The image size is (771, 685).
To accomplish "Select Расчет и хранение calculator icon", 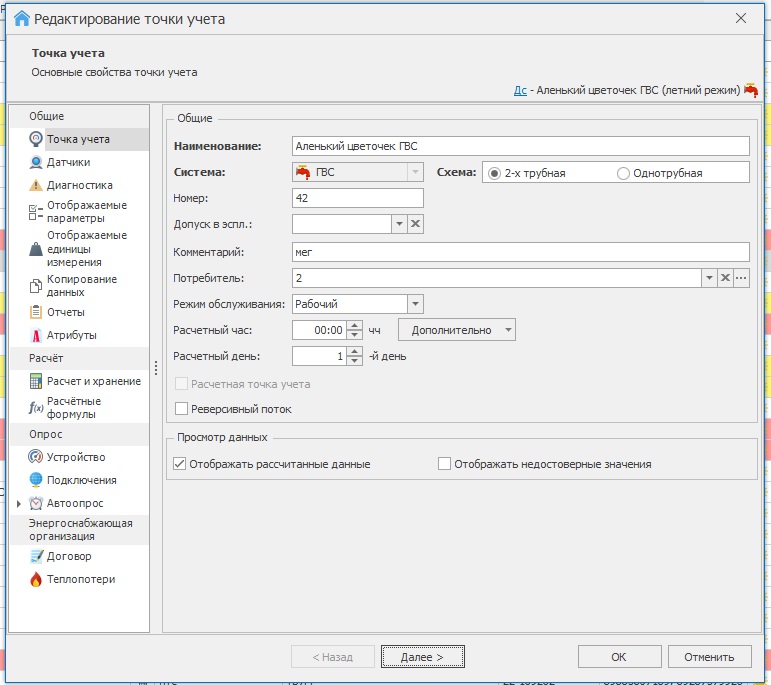I will click(x=35, y=381).
